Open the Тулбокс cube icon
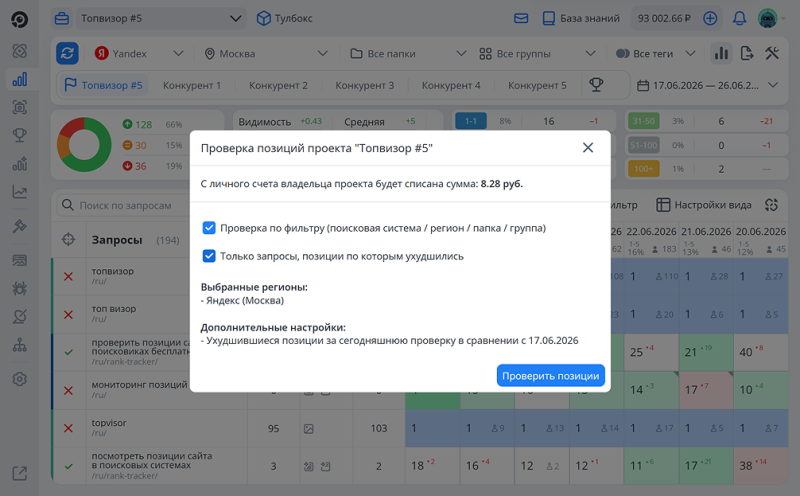 (x=263, y=18)
